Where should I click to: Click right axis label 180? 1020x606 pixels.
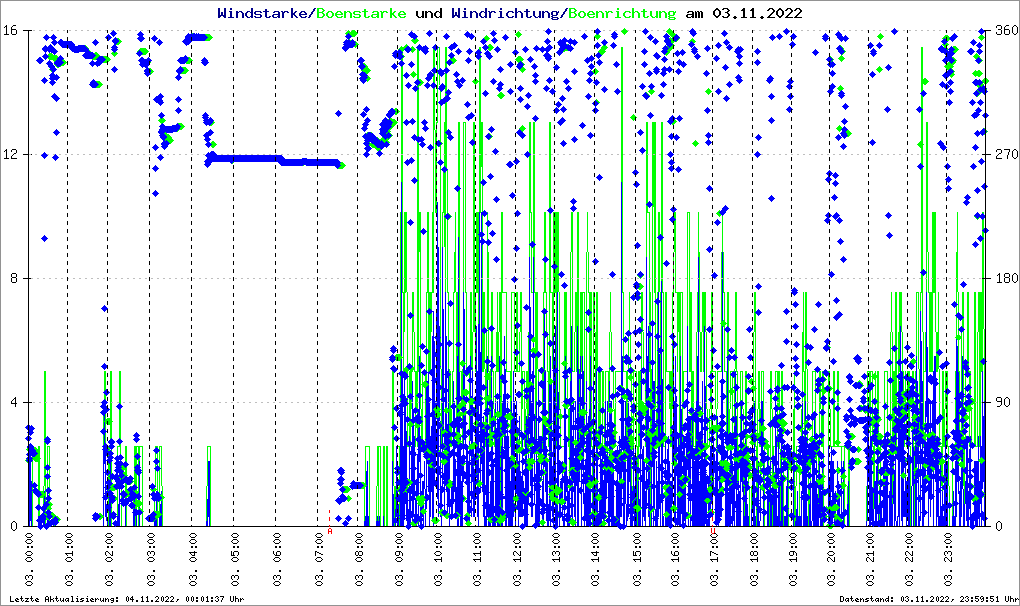[1007, 278]
